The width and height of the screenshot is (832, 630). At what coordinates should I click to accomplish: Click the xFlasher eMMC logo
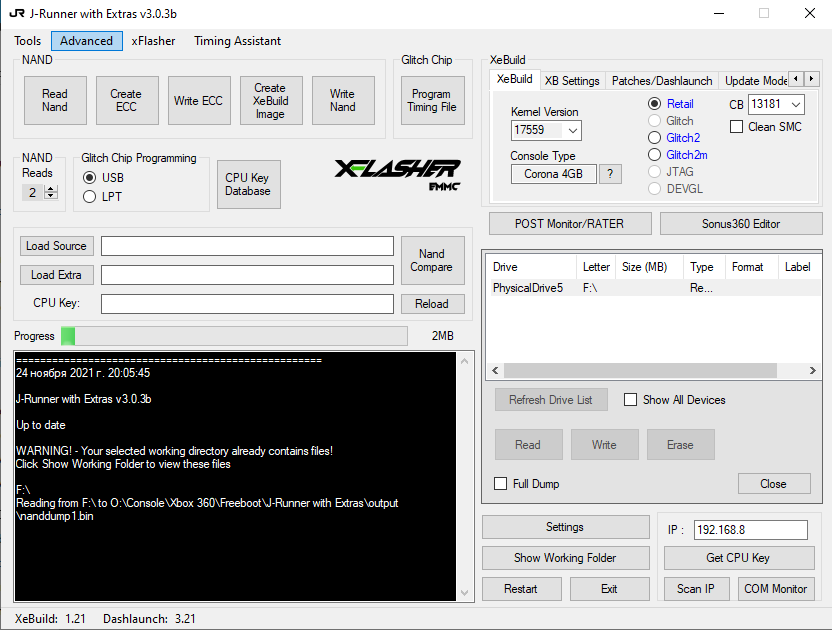[397, 175]
